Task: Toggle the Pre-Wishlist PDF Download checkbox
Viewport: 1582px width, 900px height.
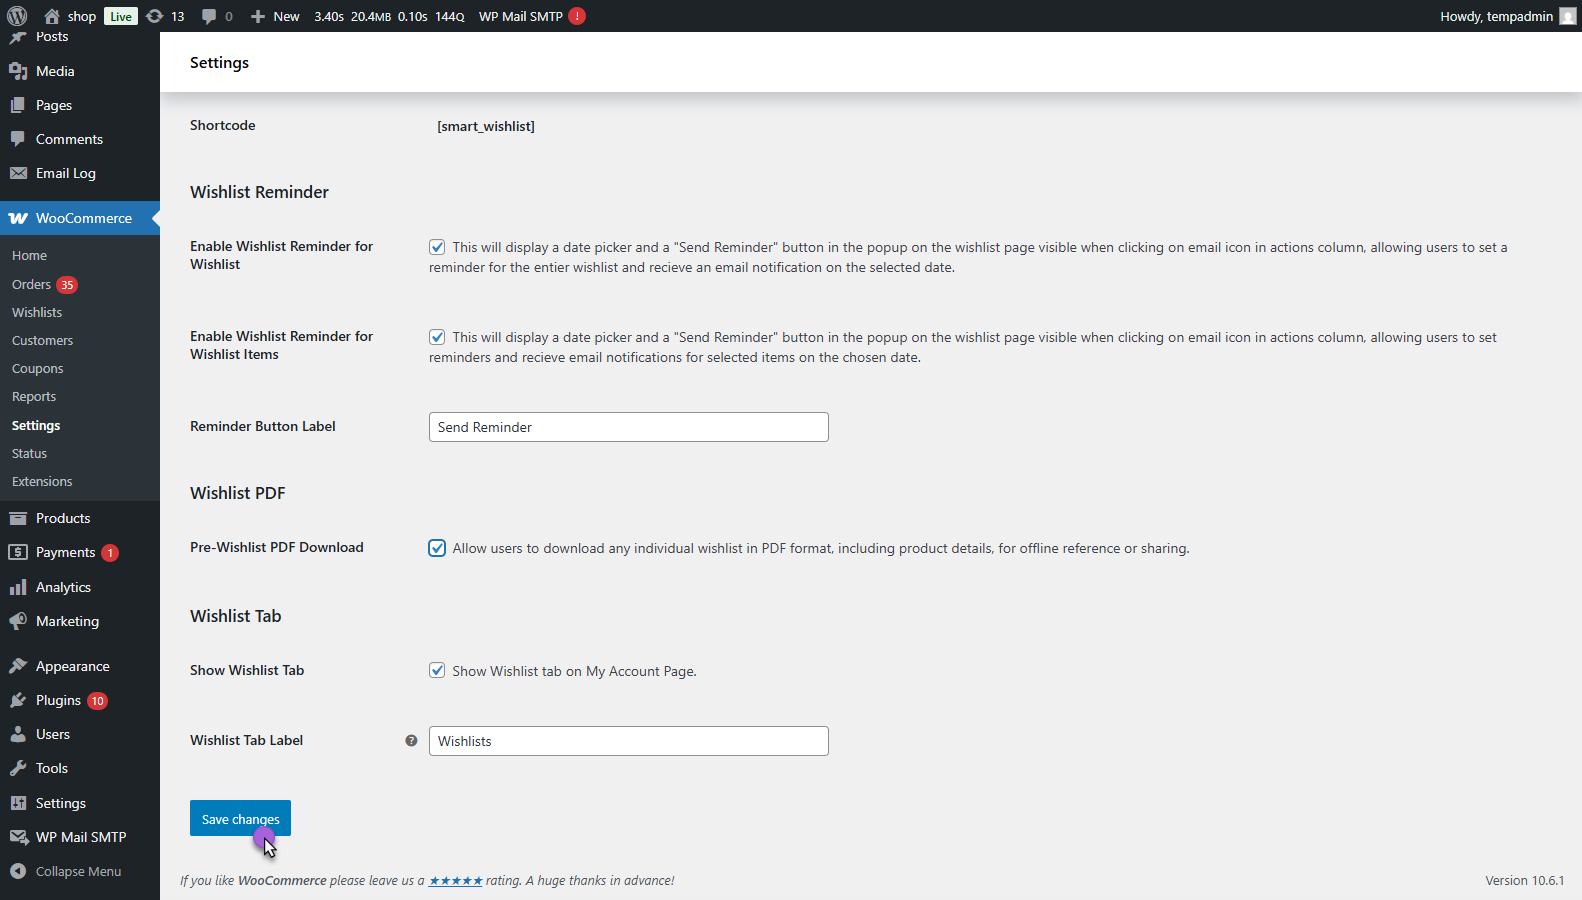Action: point(437,548)
